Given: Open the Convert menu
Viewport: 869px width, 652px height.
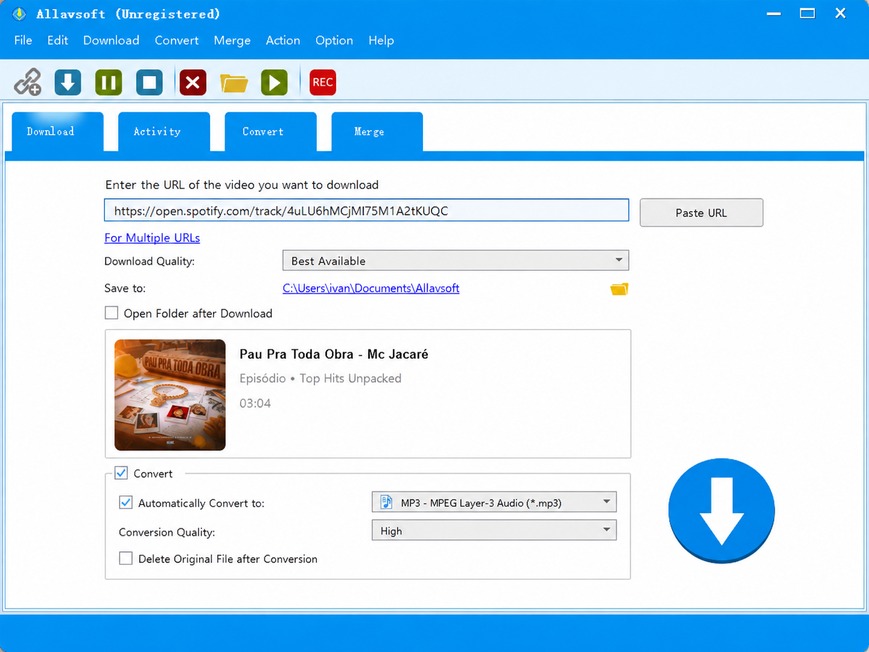Looking at the screenshot, I should point(176,40).
